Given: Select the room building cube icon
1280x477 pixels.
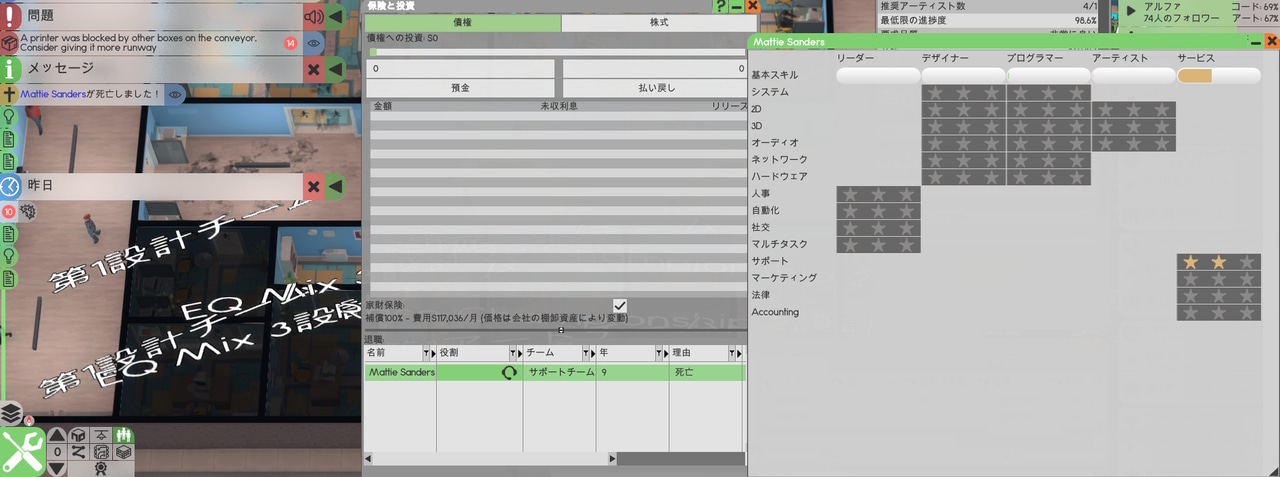Looking at the screenshot, I should point(80,435).
